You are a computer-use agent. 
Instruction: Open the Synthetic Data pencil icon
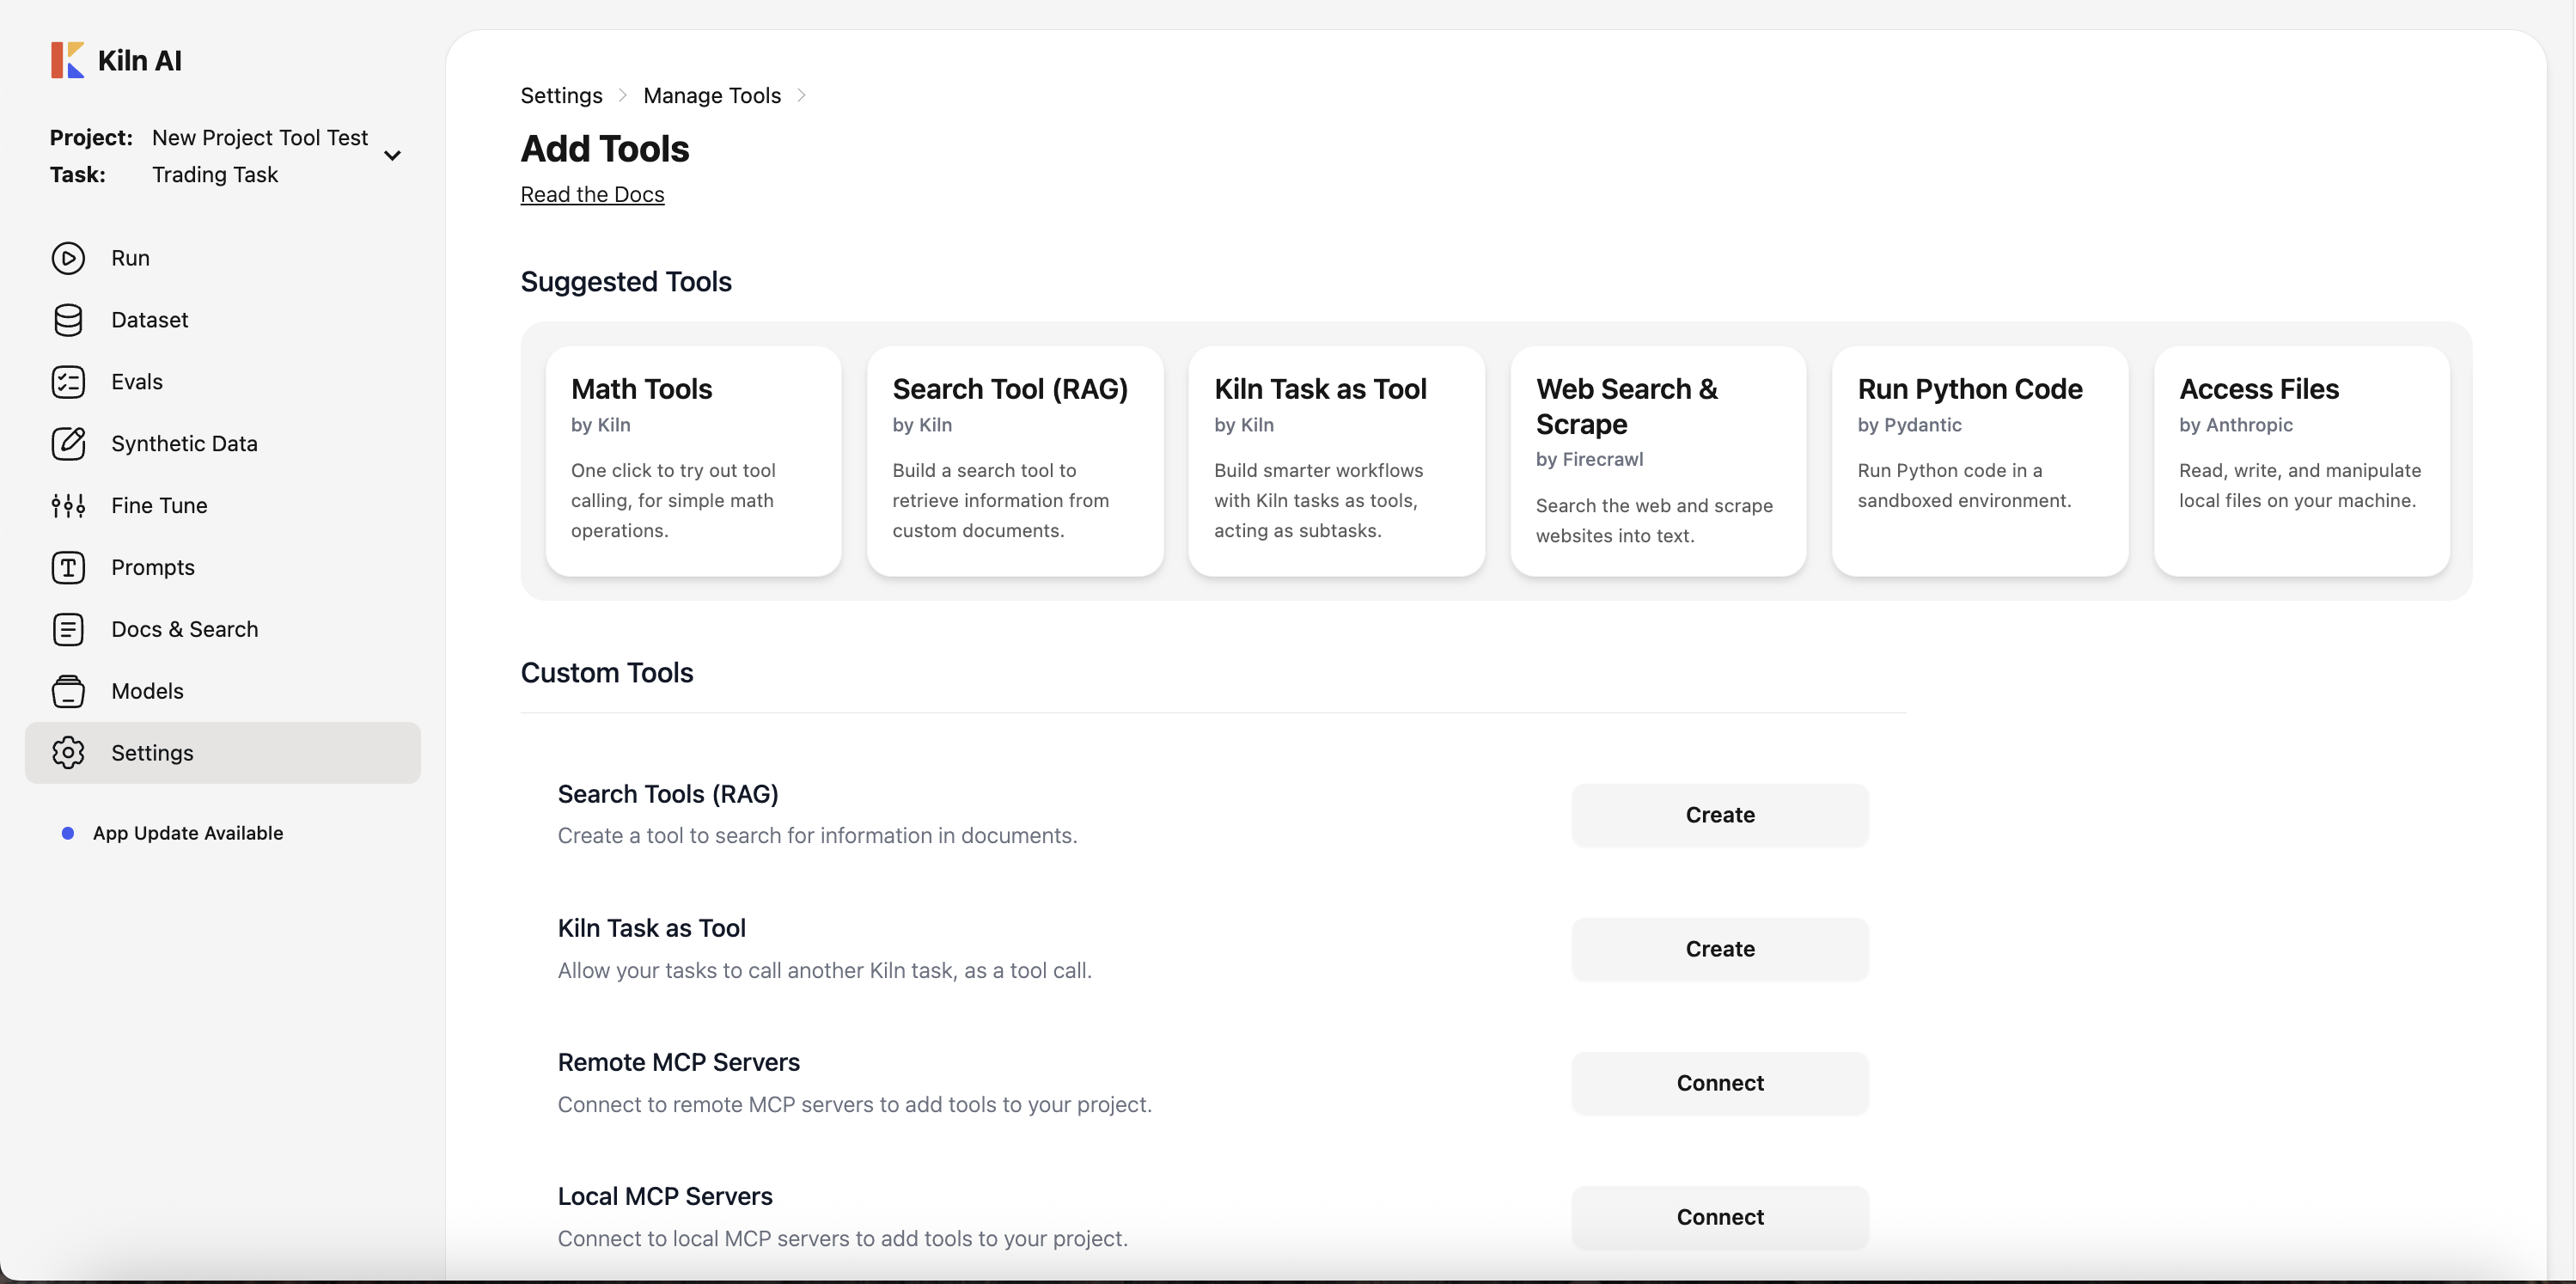[x=68, y=444]
